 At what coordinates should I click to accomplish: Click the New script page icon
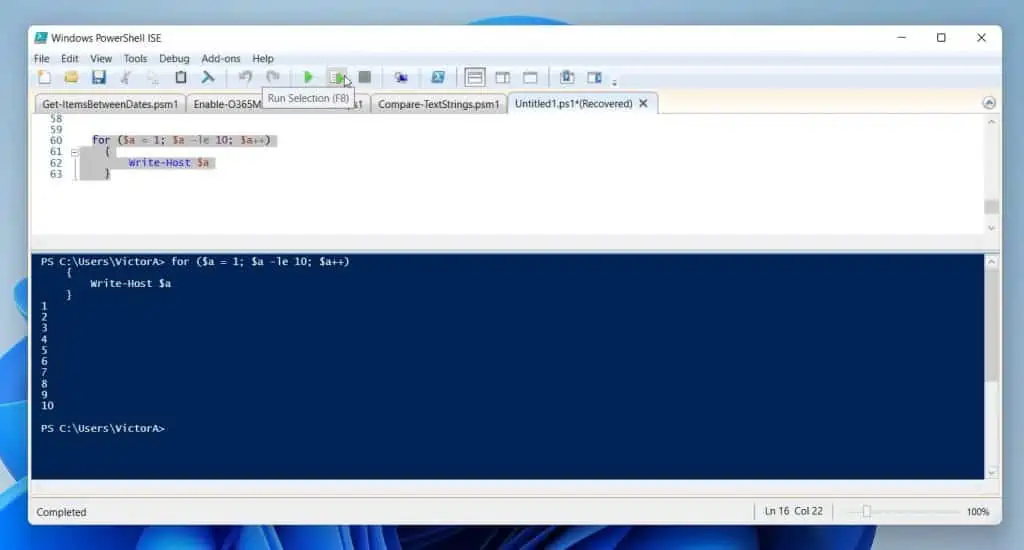[44, 77]
